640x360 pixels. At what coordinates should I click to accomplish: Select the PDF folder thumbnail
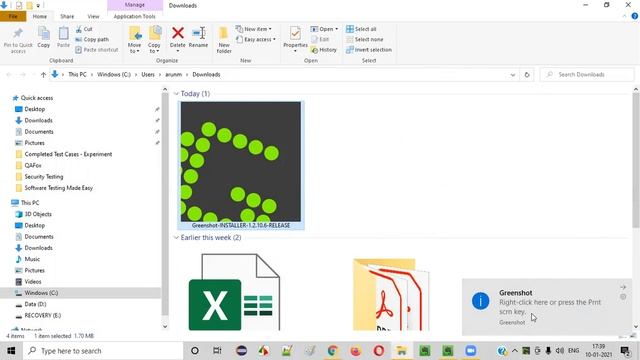[391, 294]
